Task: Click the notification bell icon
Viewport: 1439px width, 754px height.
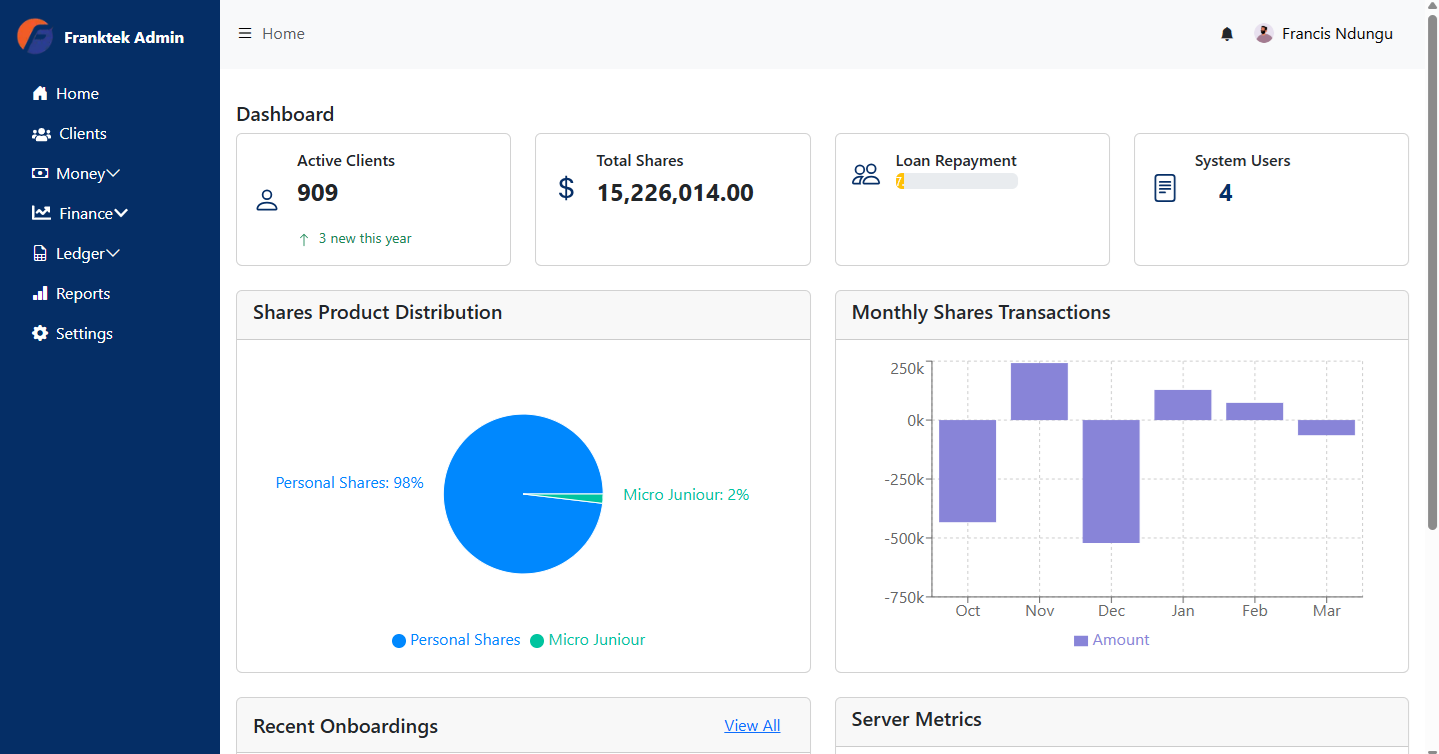Action: 1226,33
